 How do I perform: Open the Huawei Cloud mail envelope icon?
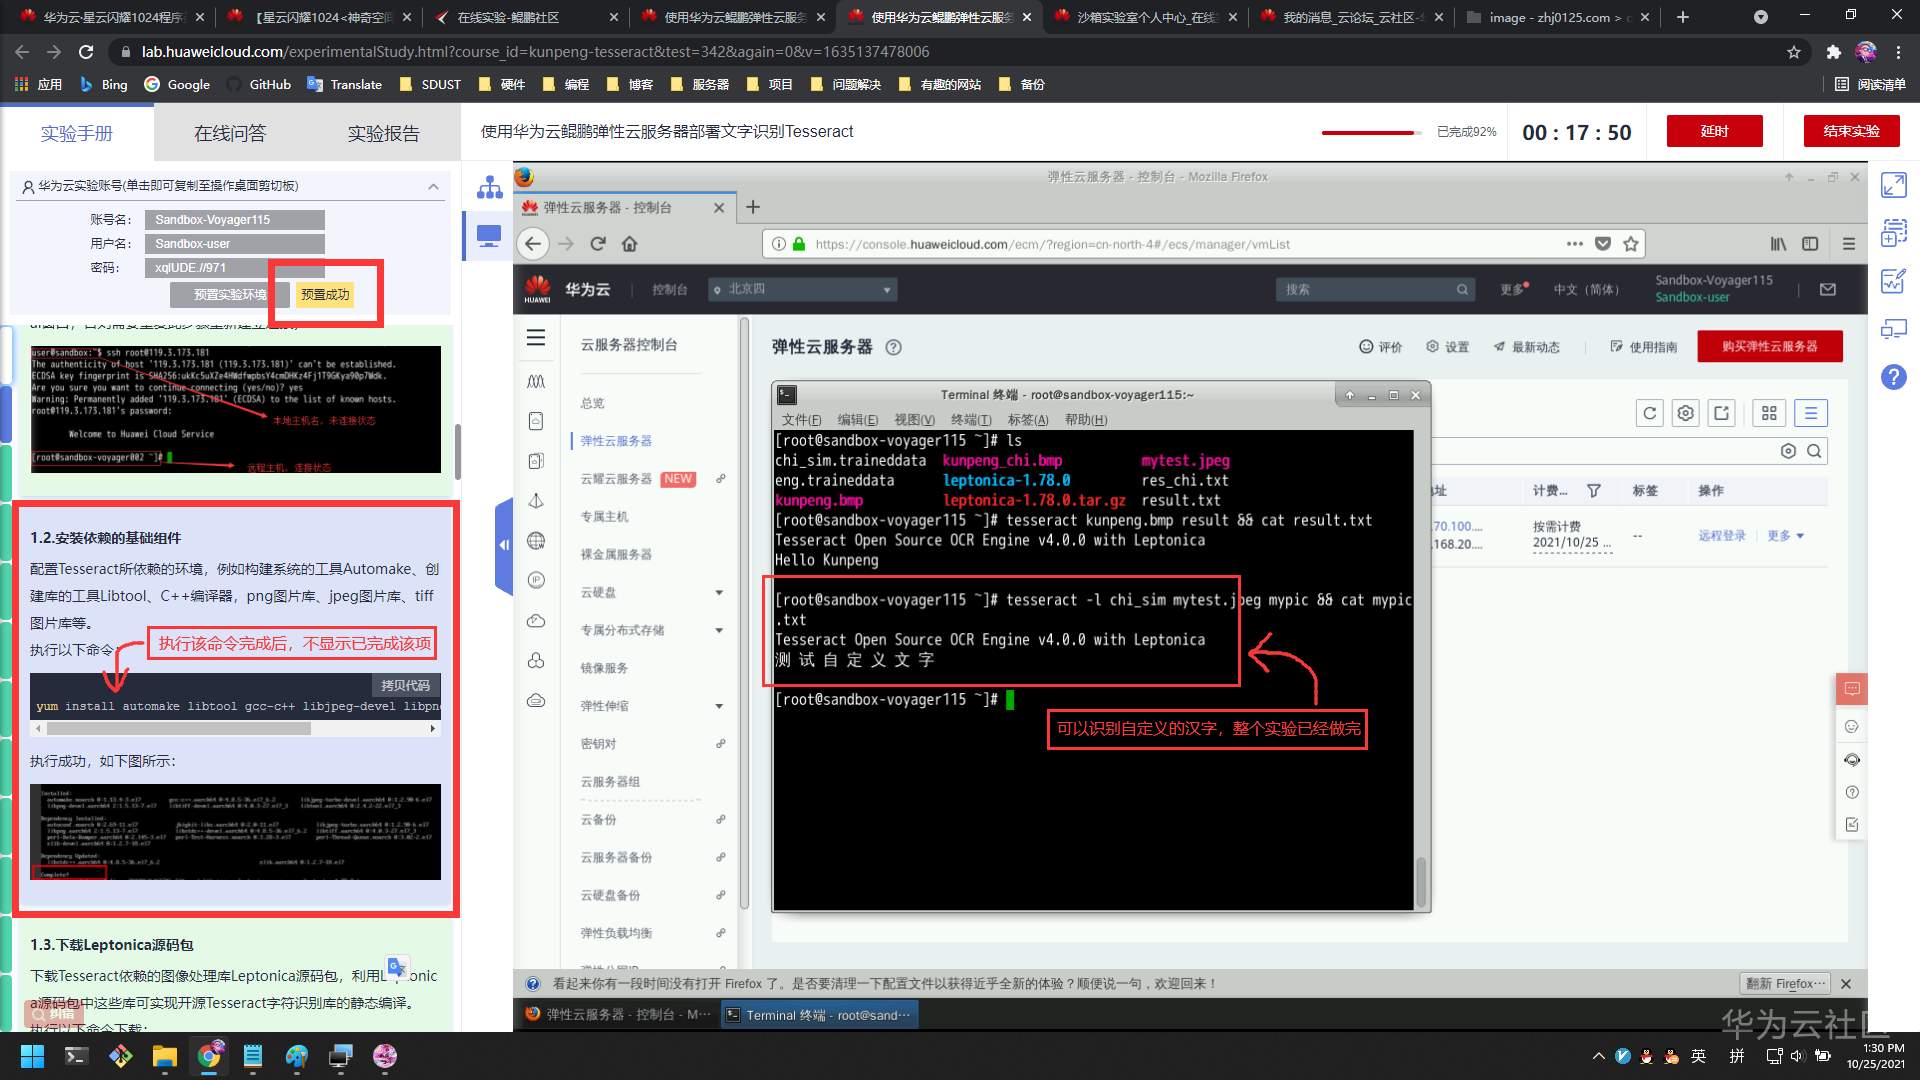(x=1828, y=289)
